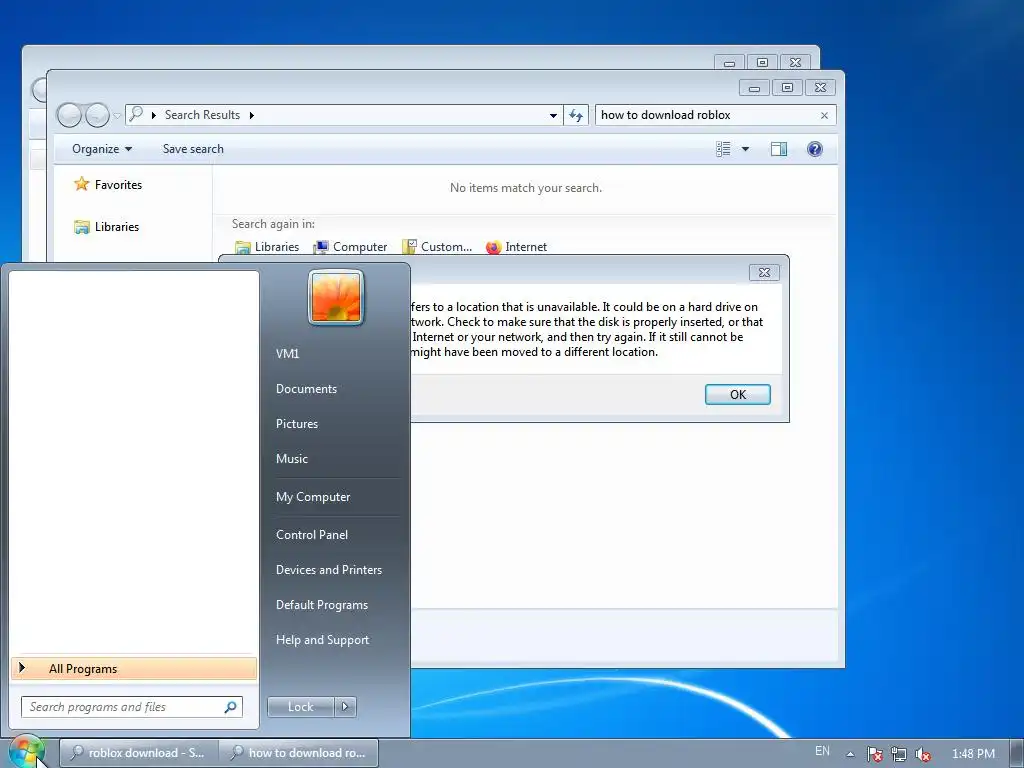Viewport: 1024px width, 768px height.
Task: Open Pictures from the Start menu
Action: (297, 424)
